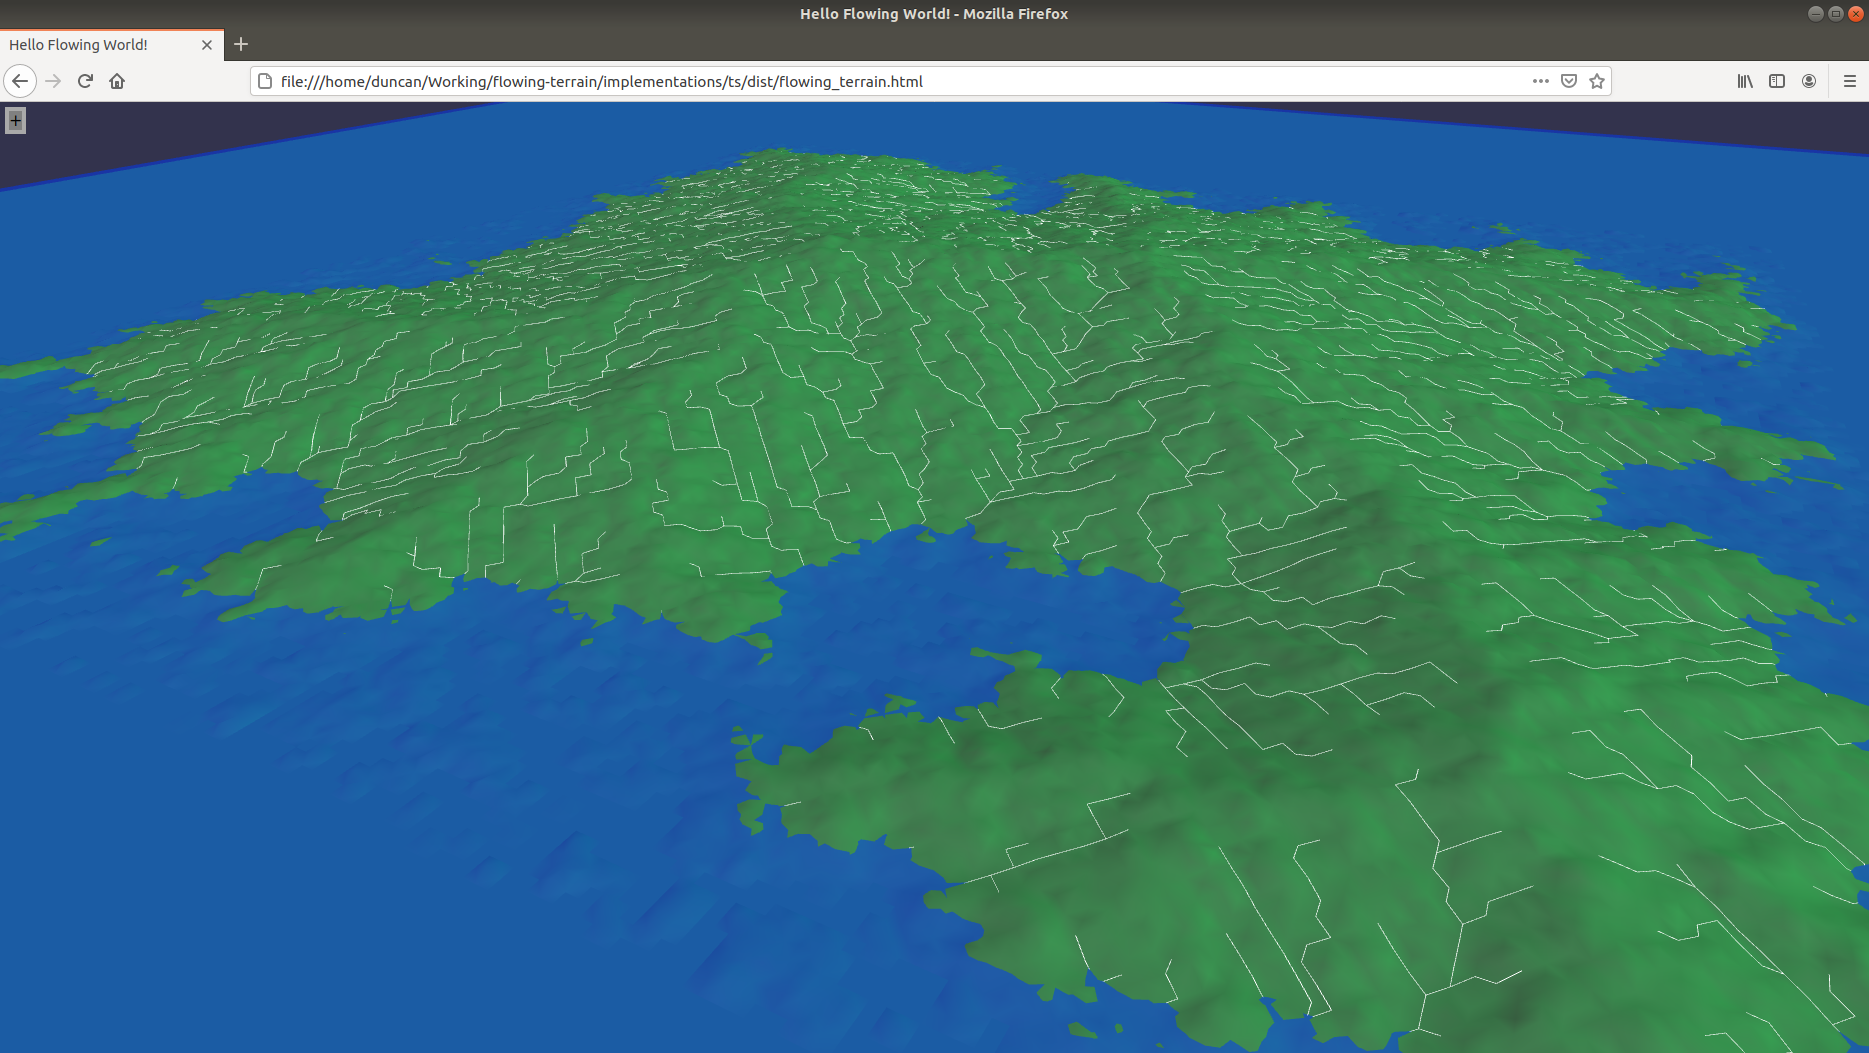Viewport: 1869px width, 1053px height.
Task: Open the Firefox account icon
Action: point(1809,81)
